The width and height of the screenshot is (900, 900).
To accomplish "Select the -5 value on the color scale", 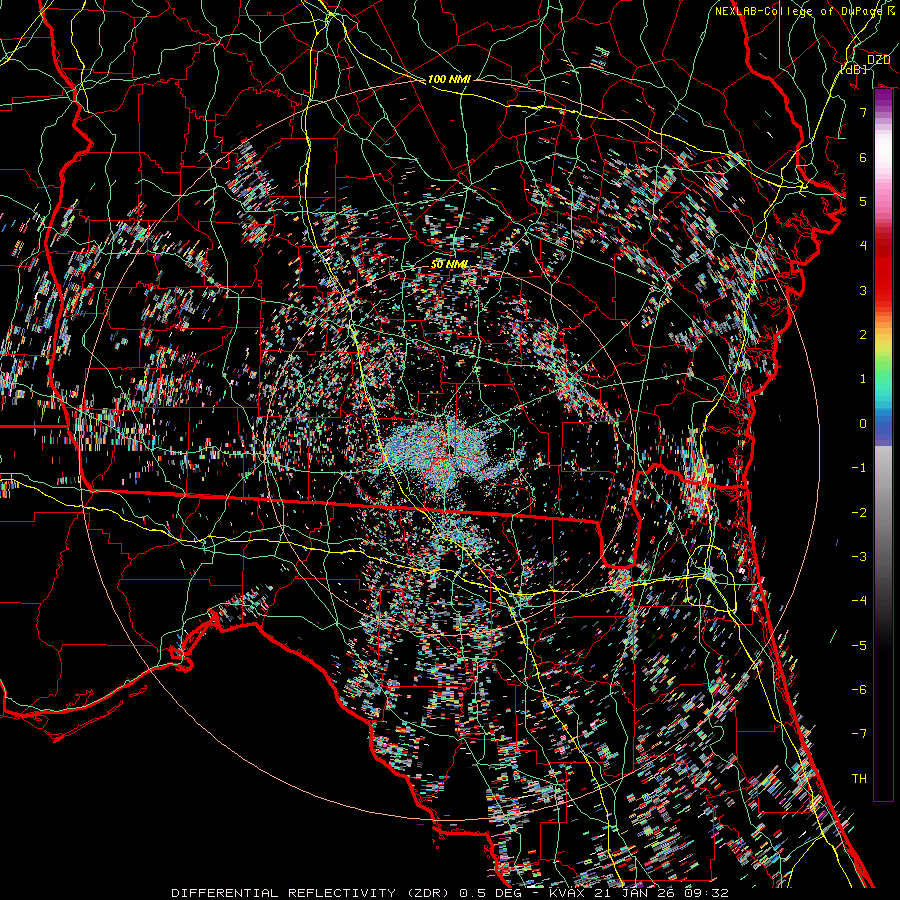I will coord(859,646).
